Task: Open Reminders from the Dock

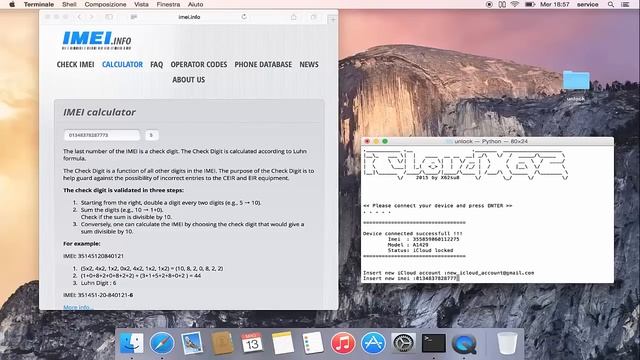Action: (313, 343)
